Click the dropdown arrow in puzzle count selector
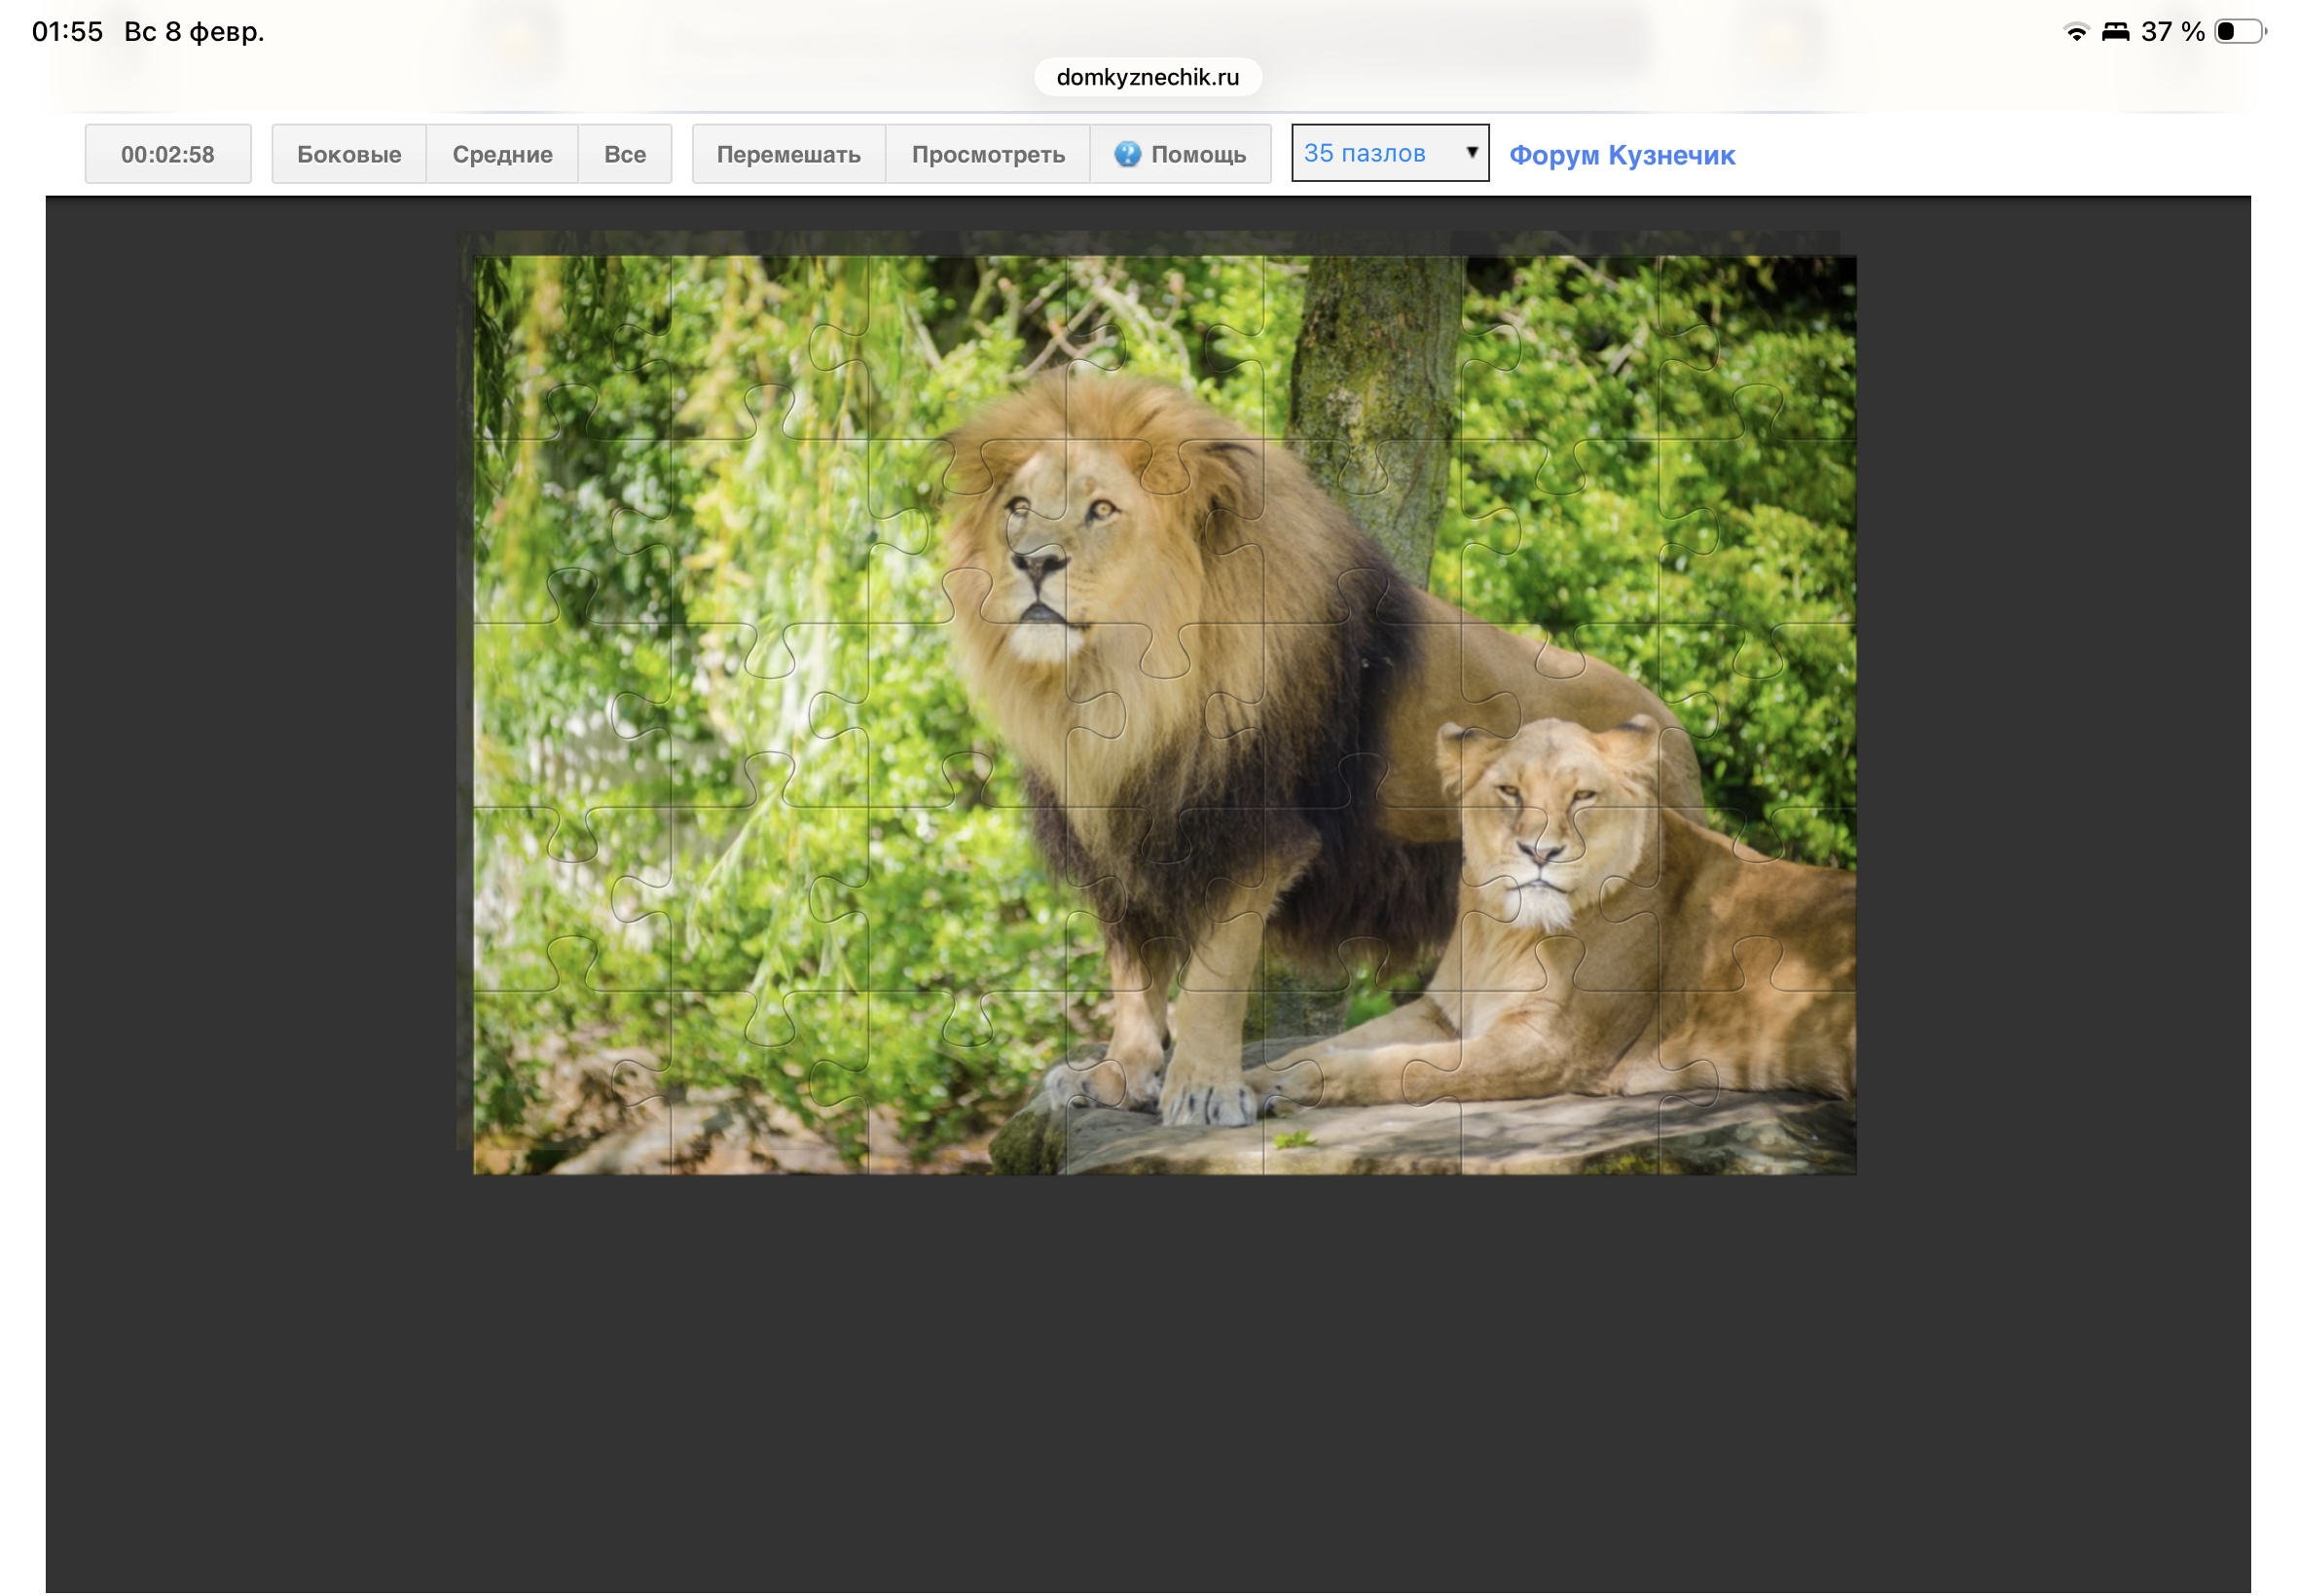The height and width of the screenshot is (1596, 2297). (x=1472, y=152)
